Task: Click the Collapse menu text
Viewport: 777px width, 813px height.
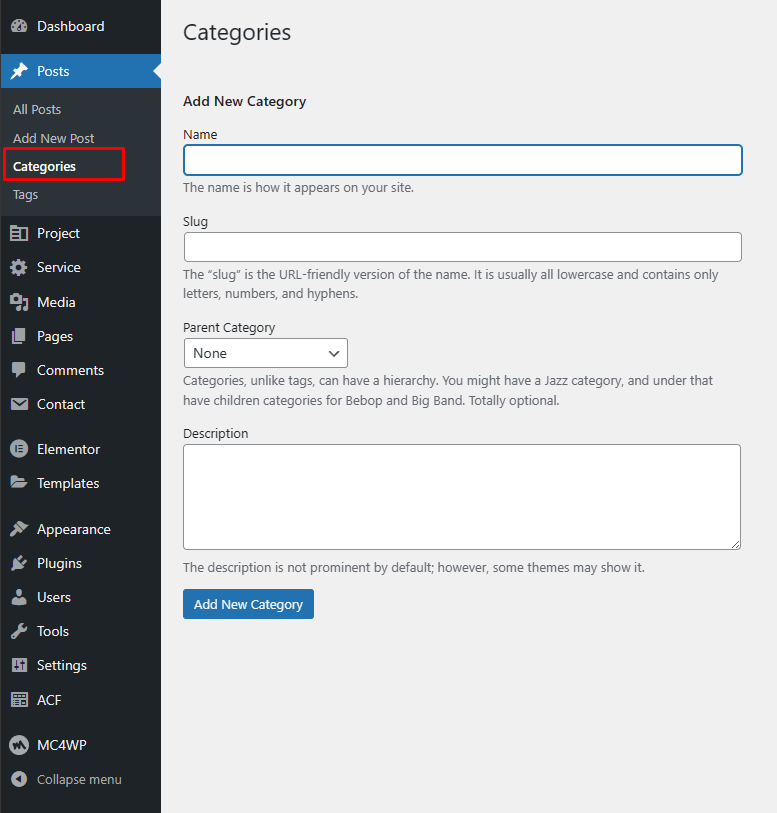Action: click(79, 779)
